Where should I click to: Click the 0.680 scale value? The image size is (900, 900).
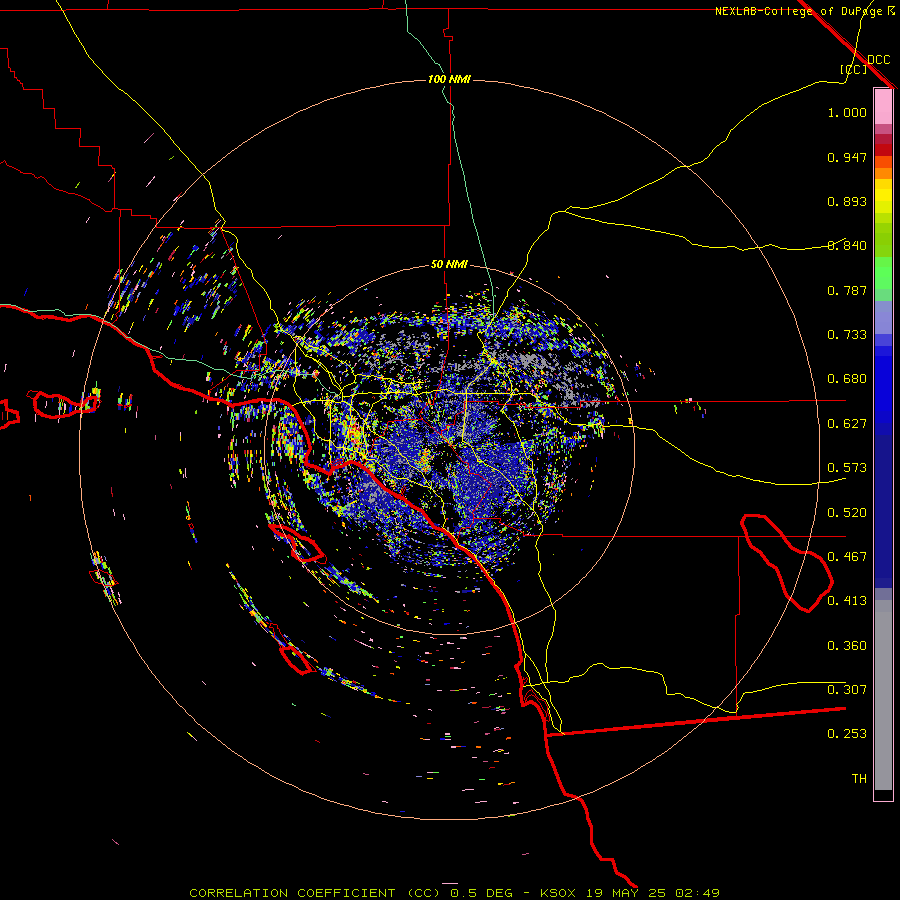point(847,379)
